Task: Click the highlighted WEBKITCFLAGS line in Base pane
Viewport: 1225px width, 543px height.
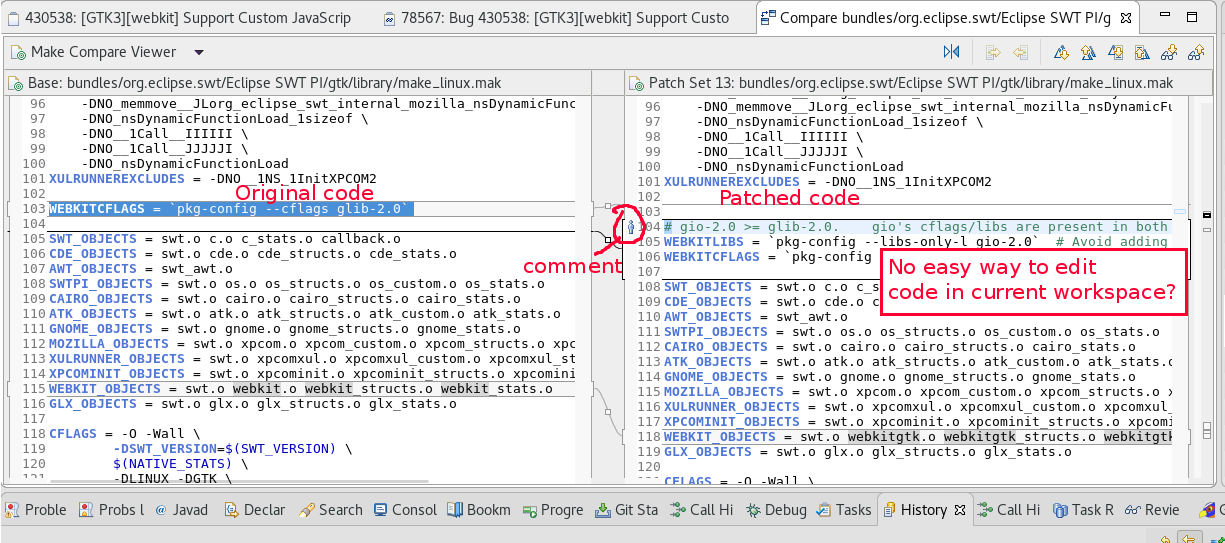Action: (230, 209)
